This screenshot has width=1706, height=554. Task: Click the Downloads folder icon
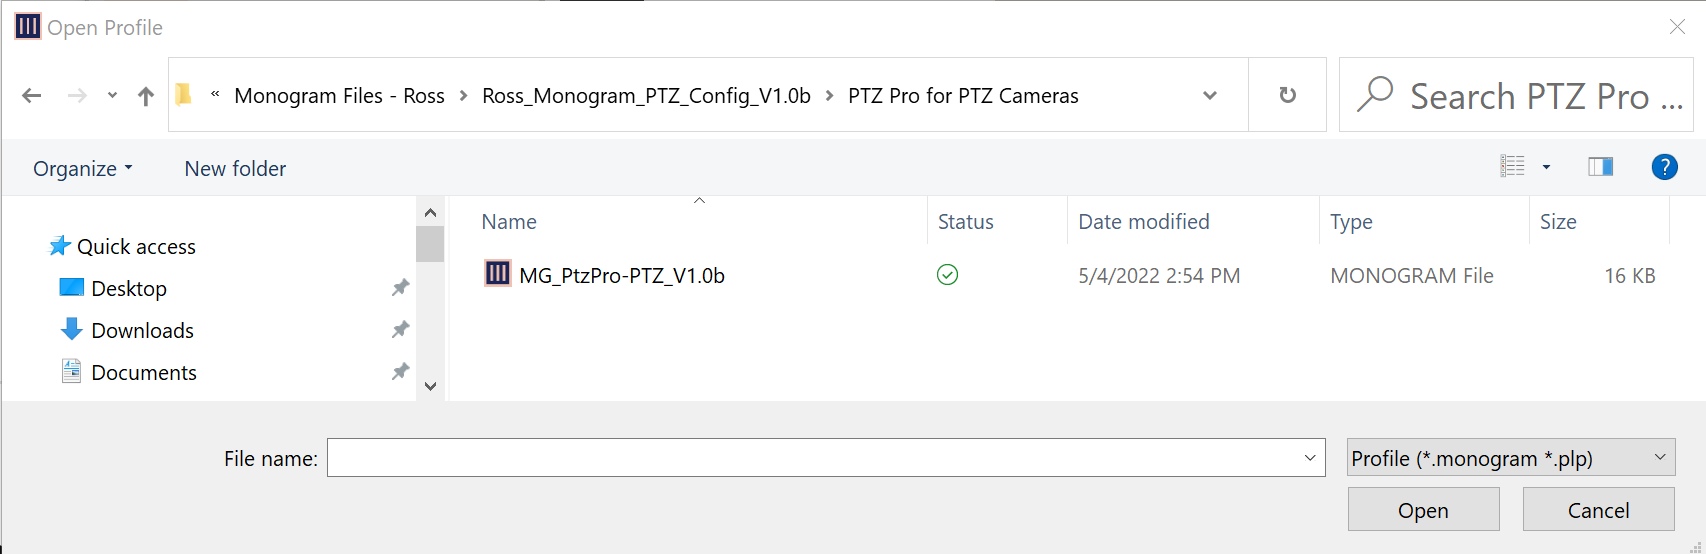[72, 329]
